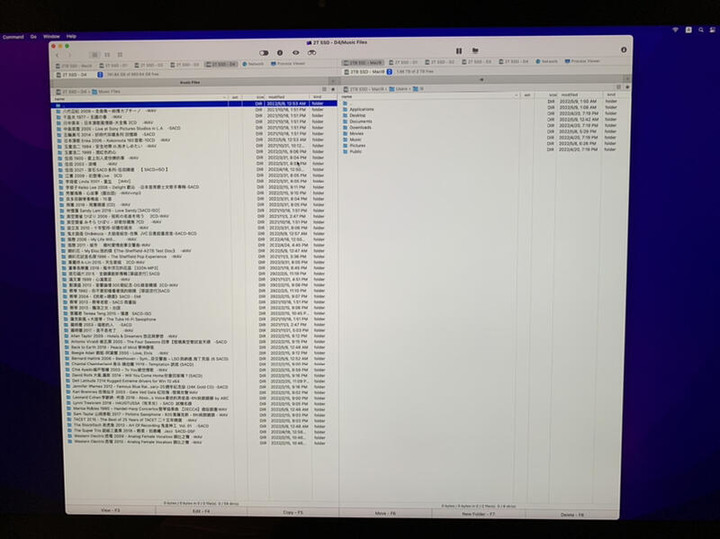Sort left pane by modified column

(288, 97)
